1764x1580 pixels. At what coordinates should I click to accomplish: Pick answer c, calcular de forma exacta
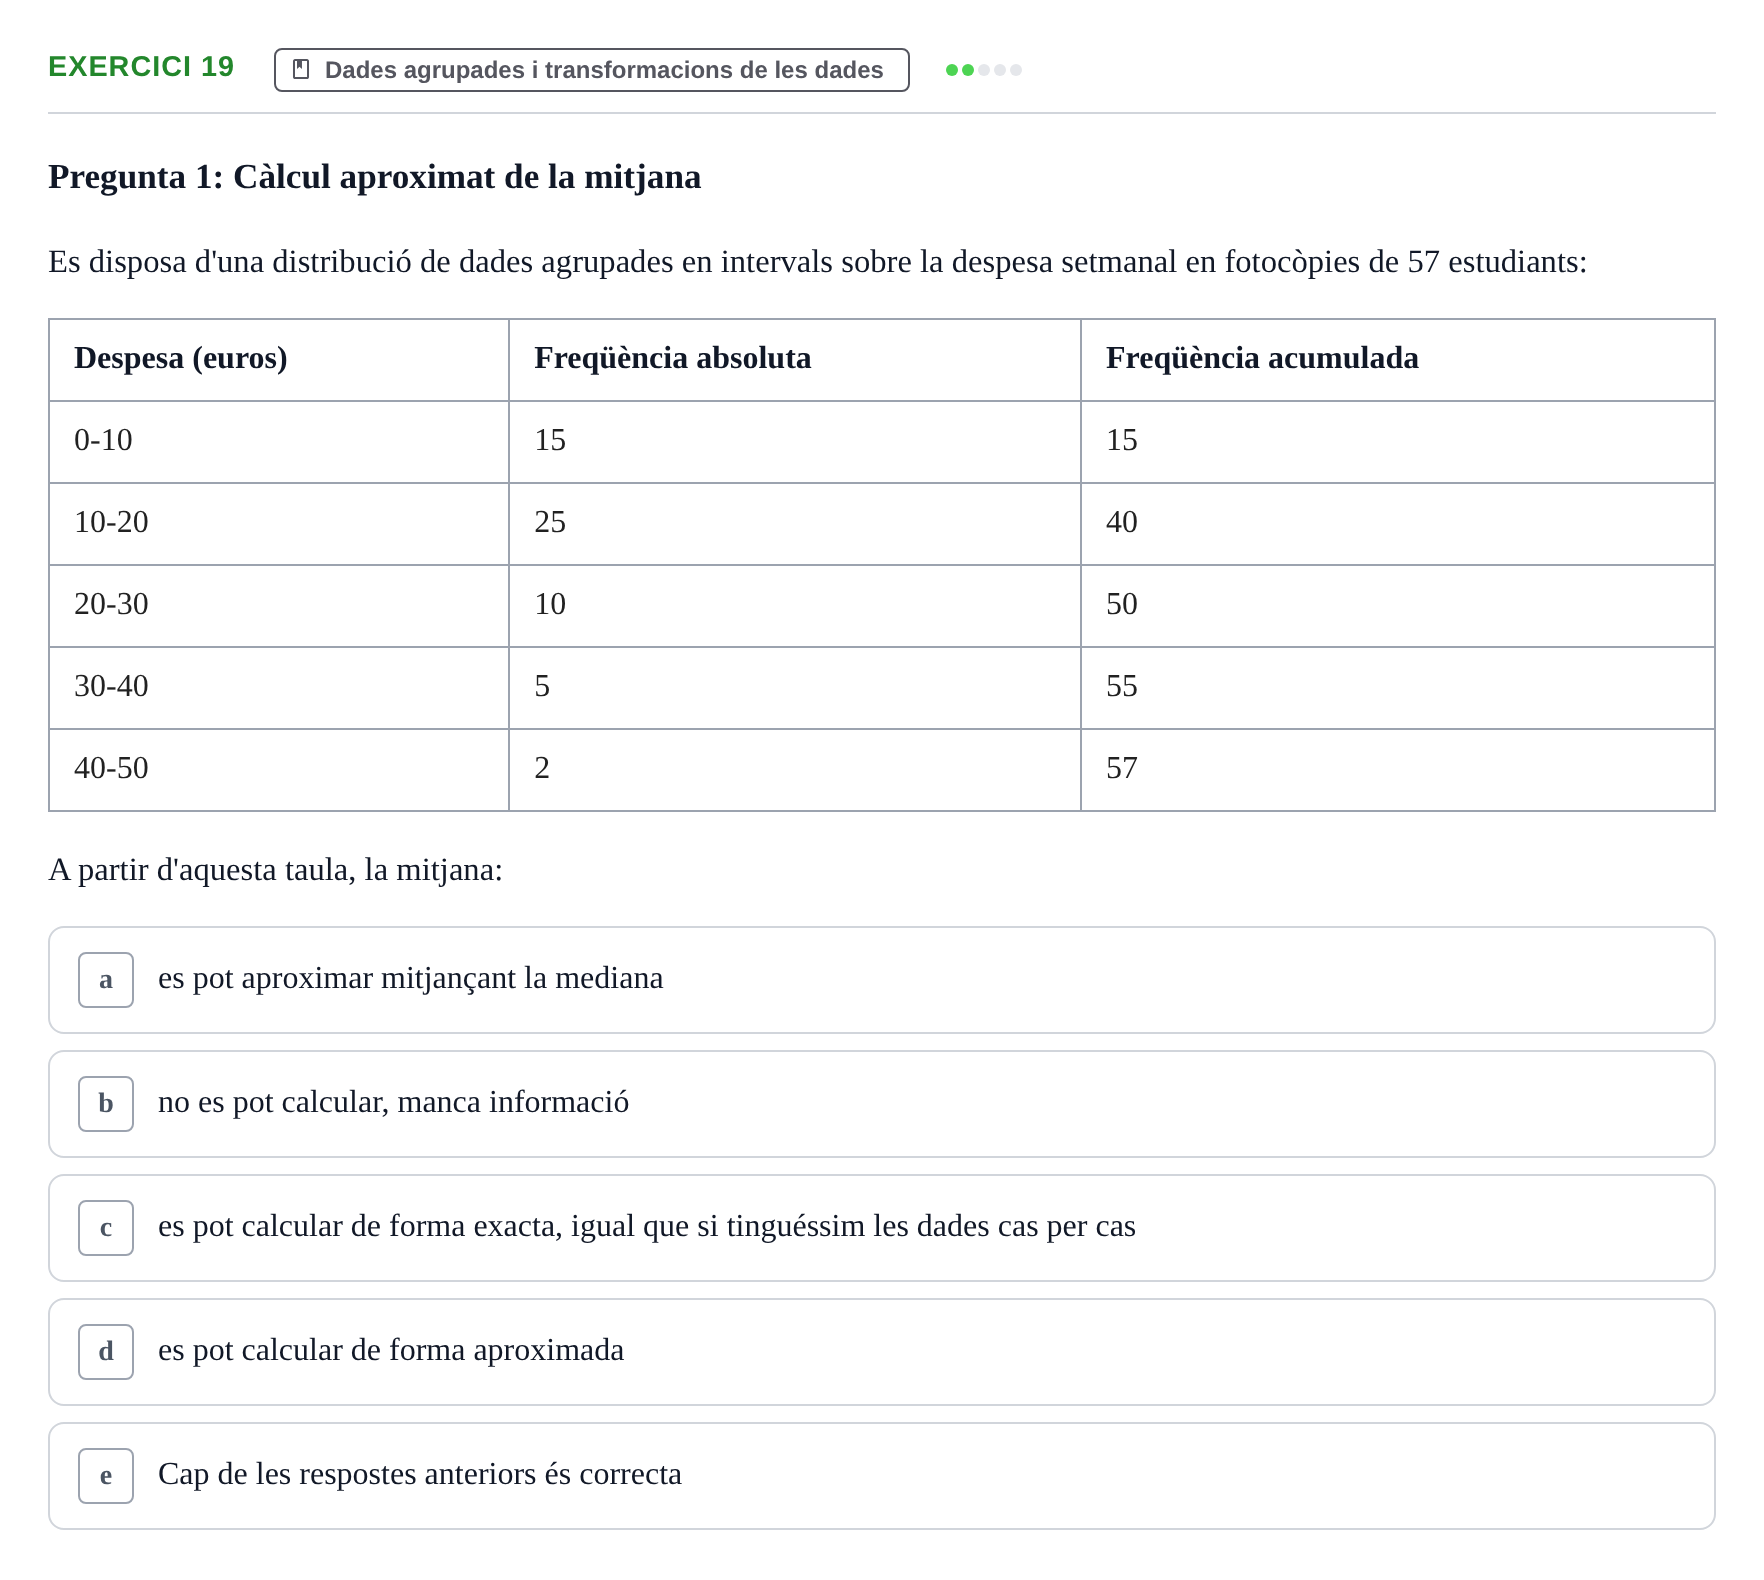point(882,1228)
